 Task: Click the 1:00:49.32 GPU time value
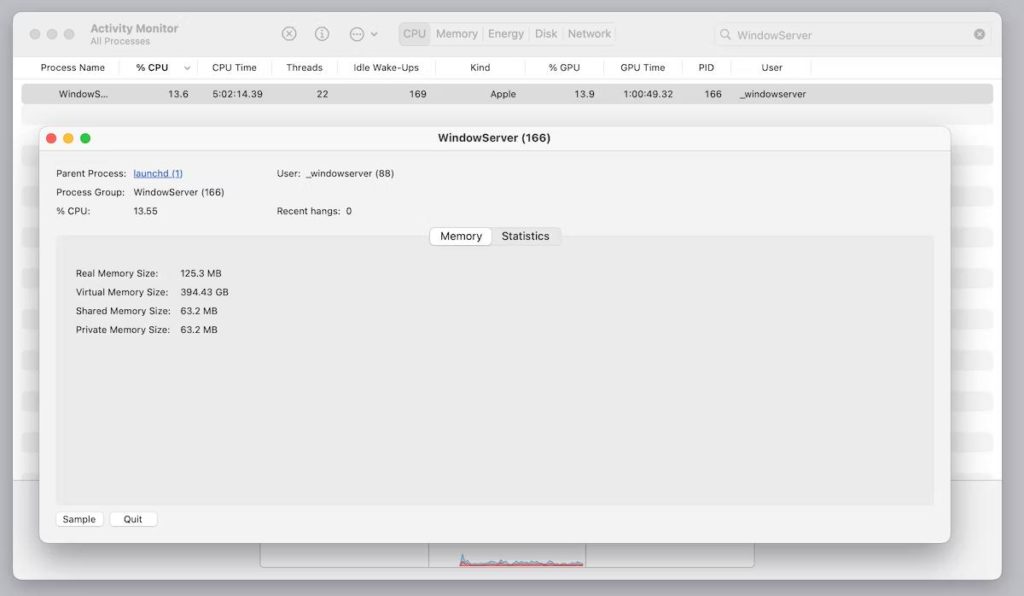(648, 94)
